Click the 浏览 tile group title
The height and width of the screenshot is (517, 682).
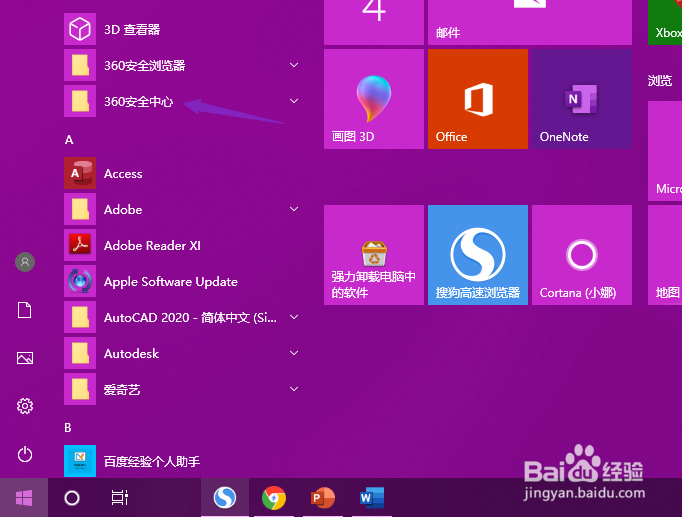click(660, 80)
